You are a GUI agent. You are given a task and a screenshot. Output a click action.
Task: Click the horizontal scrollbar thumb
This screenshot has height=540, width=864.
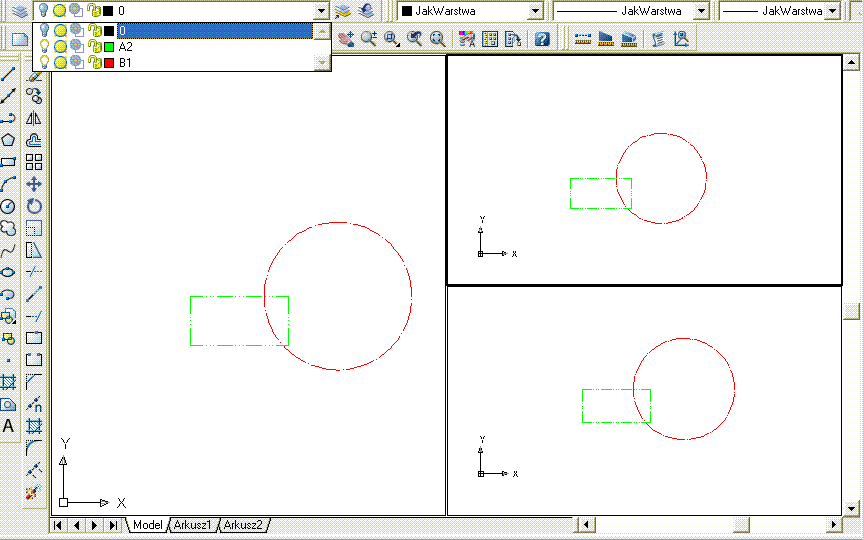tap(741, 525)
